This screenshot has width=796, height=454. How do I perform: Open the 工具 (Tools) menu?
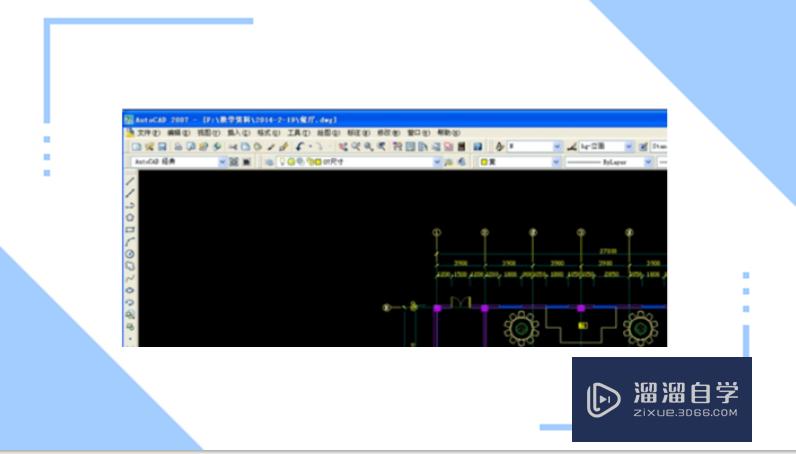coord(298,133)
